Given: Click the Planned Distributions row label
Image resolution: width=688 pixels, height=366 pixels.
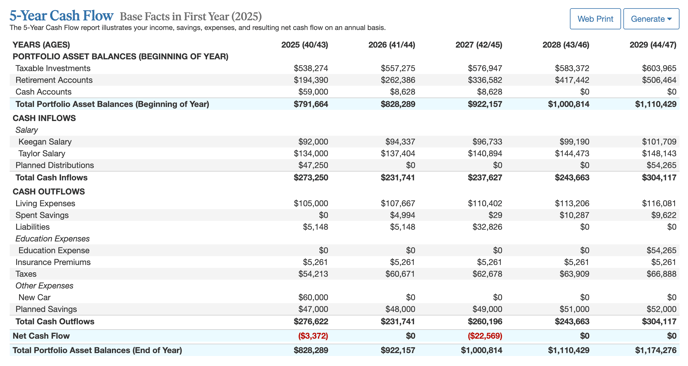Looking at the screenshot, I should pyautogui.click(x=54, y=165).
